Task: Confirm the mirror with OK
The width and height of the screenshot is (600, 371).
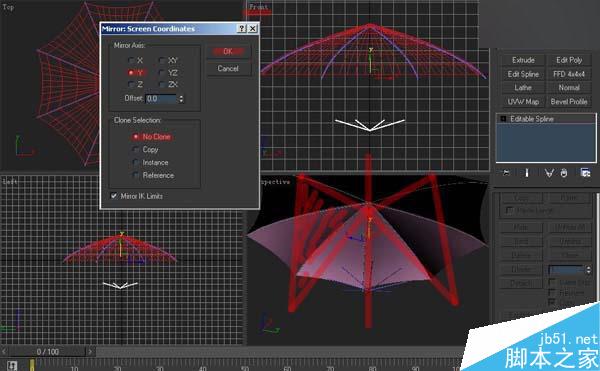Action: click(228, 52)
